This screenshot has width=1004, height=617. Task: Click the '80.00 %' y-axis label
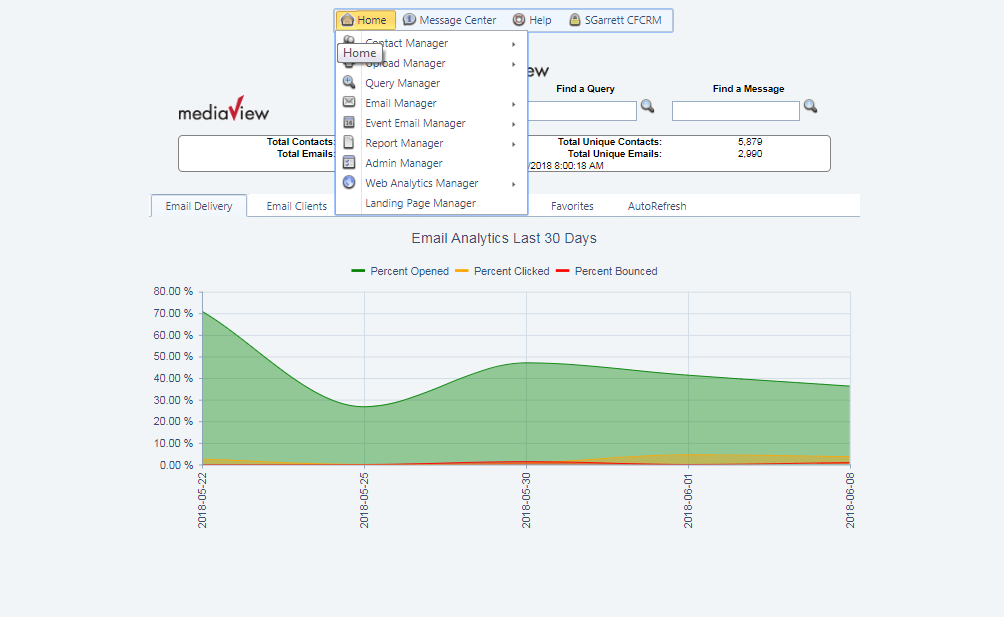pyautogui.click(x=173, y=291)
